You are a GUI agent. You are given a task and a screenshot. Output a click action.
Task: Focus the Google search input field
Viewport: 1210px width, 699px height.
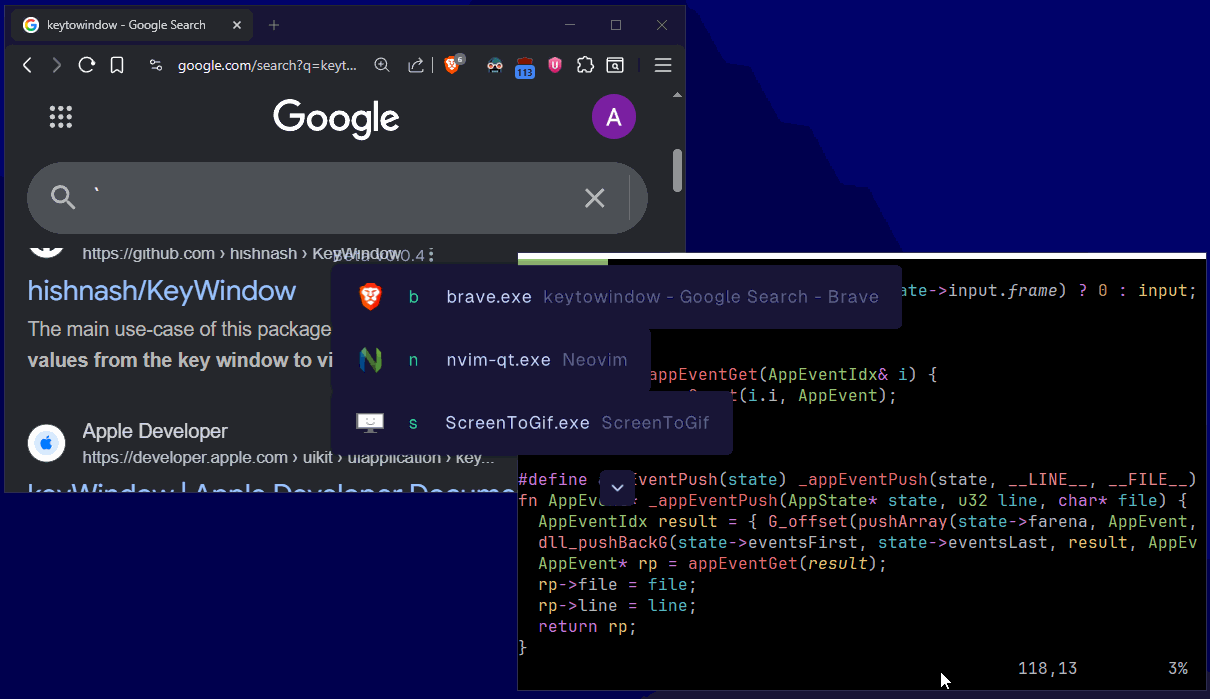point(335,198)
